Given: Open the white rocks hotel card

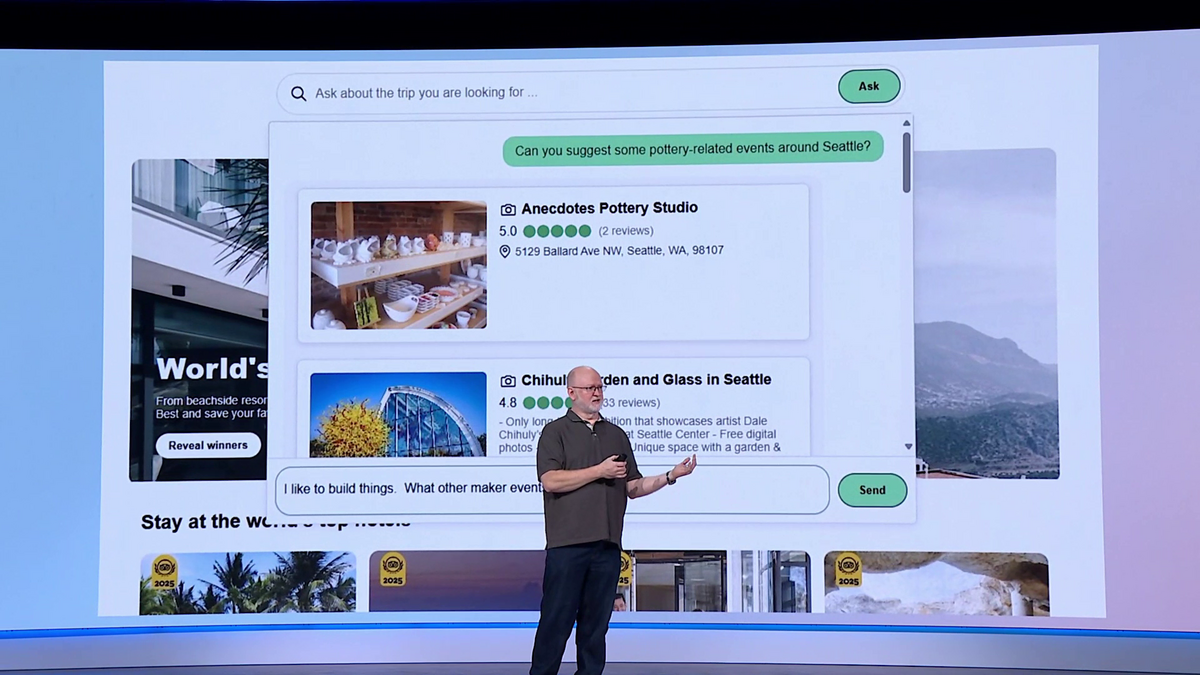Looking at the screenshot, I should tap(936, 583).
